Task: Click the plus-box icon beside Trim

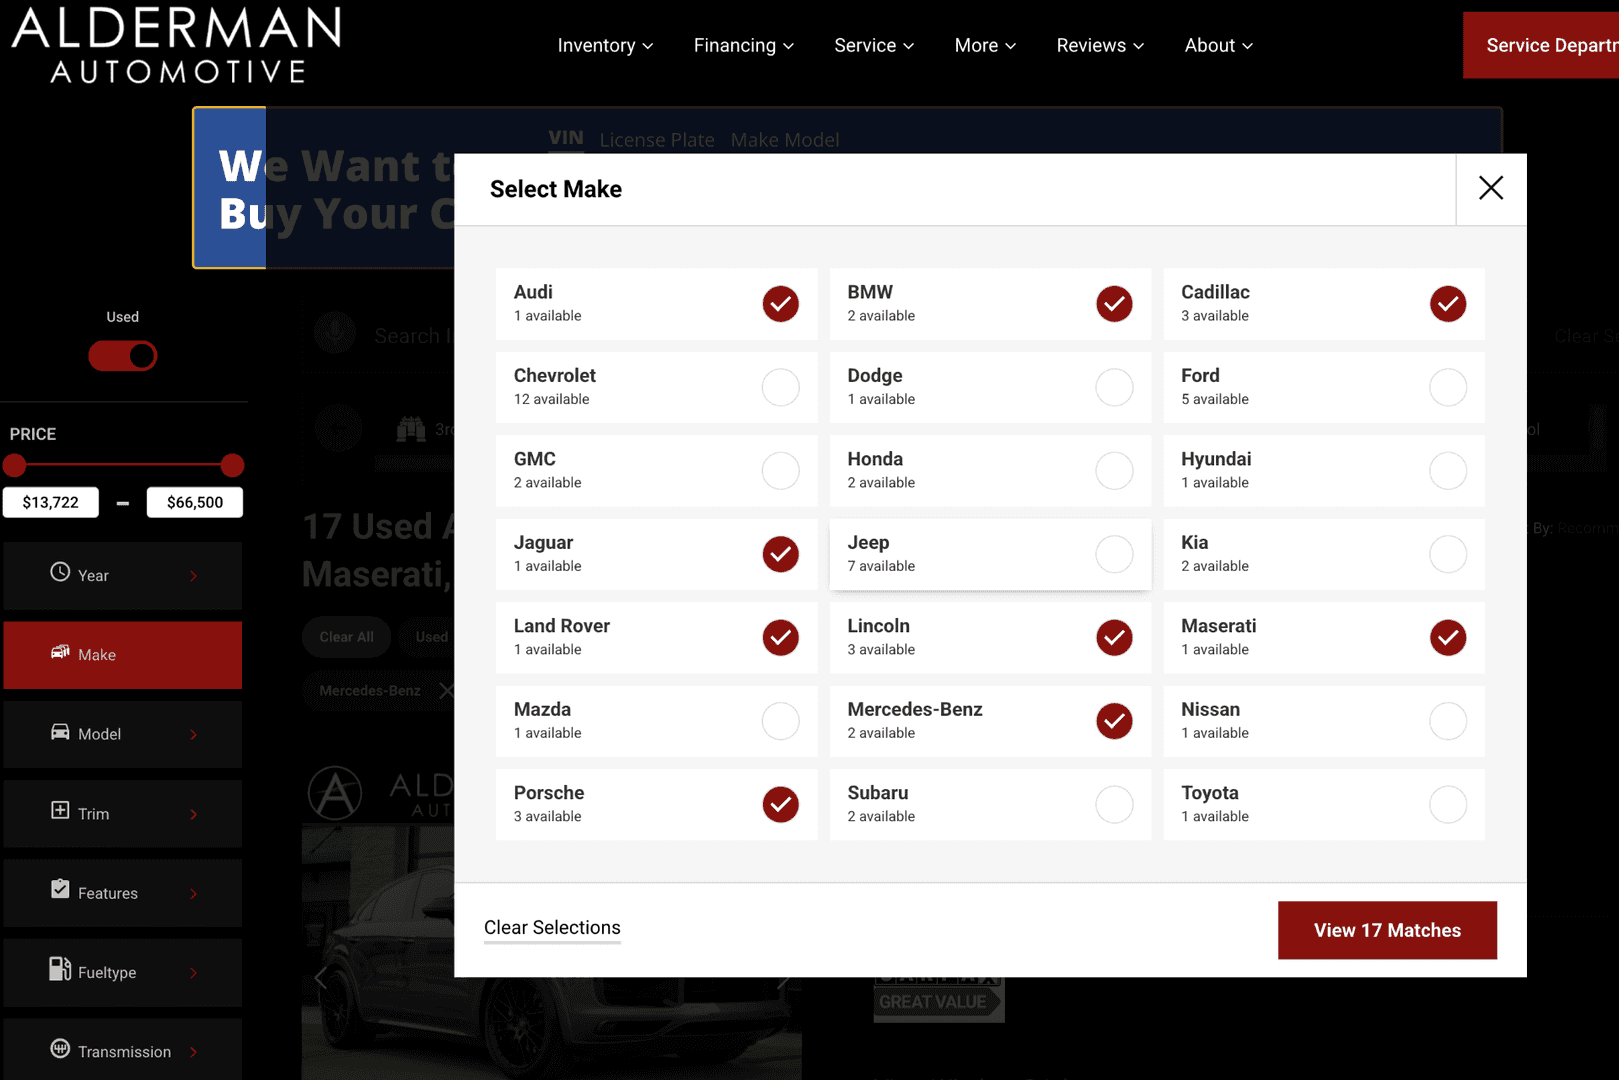Action: tap(60, 810)
